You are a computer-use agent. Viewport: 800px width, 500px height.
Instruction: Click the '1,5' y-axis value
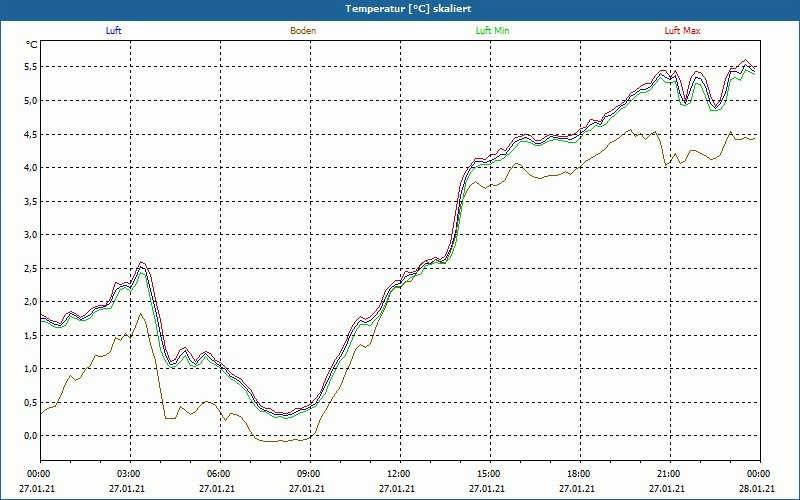point(31,335)
